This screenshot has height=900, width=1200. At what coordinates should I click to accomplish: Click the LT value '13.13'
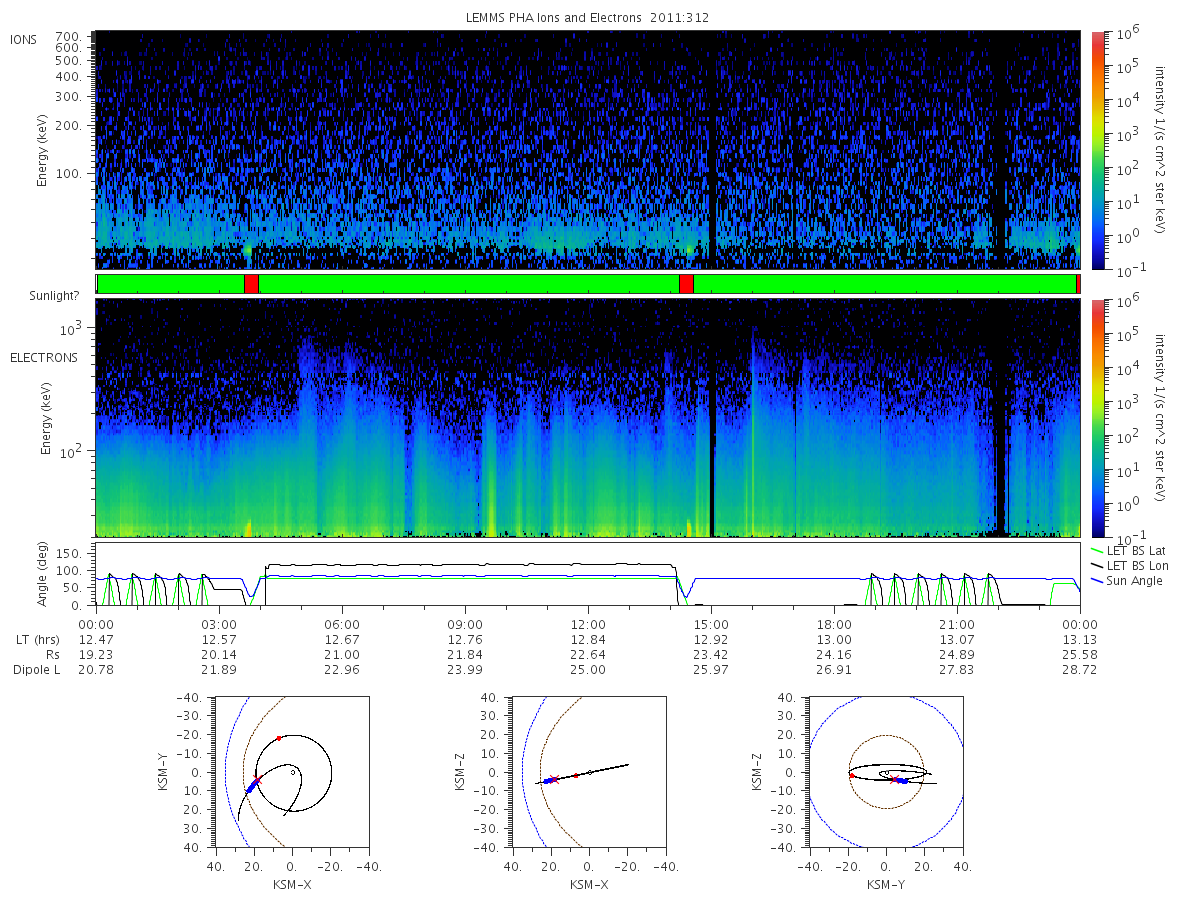pyautogui.click(x=1080, y=639)
